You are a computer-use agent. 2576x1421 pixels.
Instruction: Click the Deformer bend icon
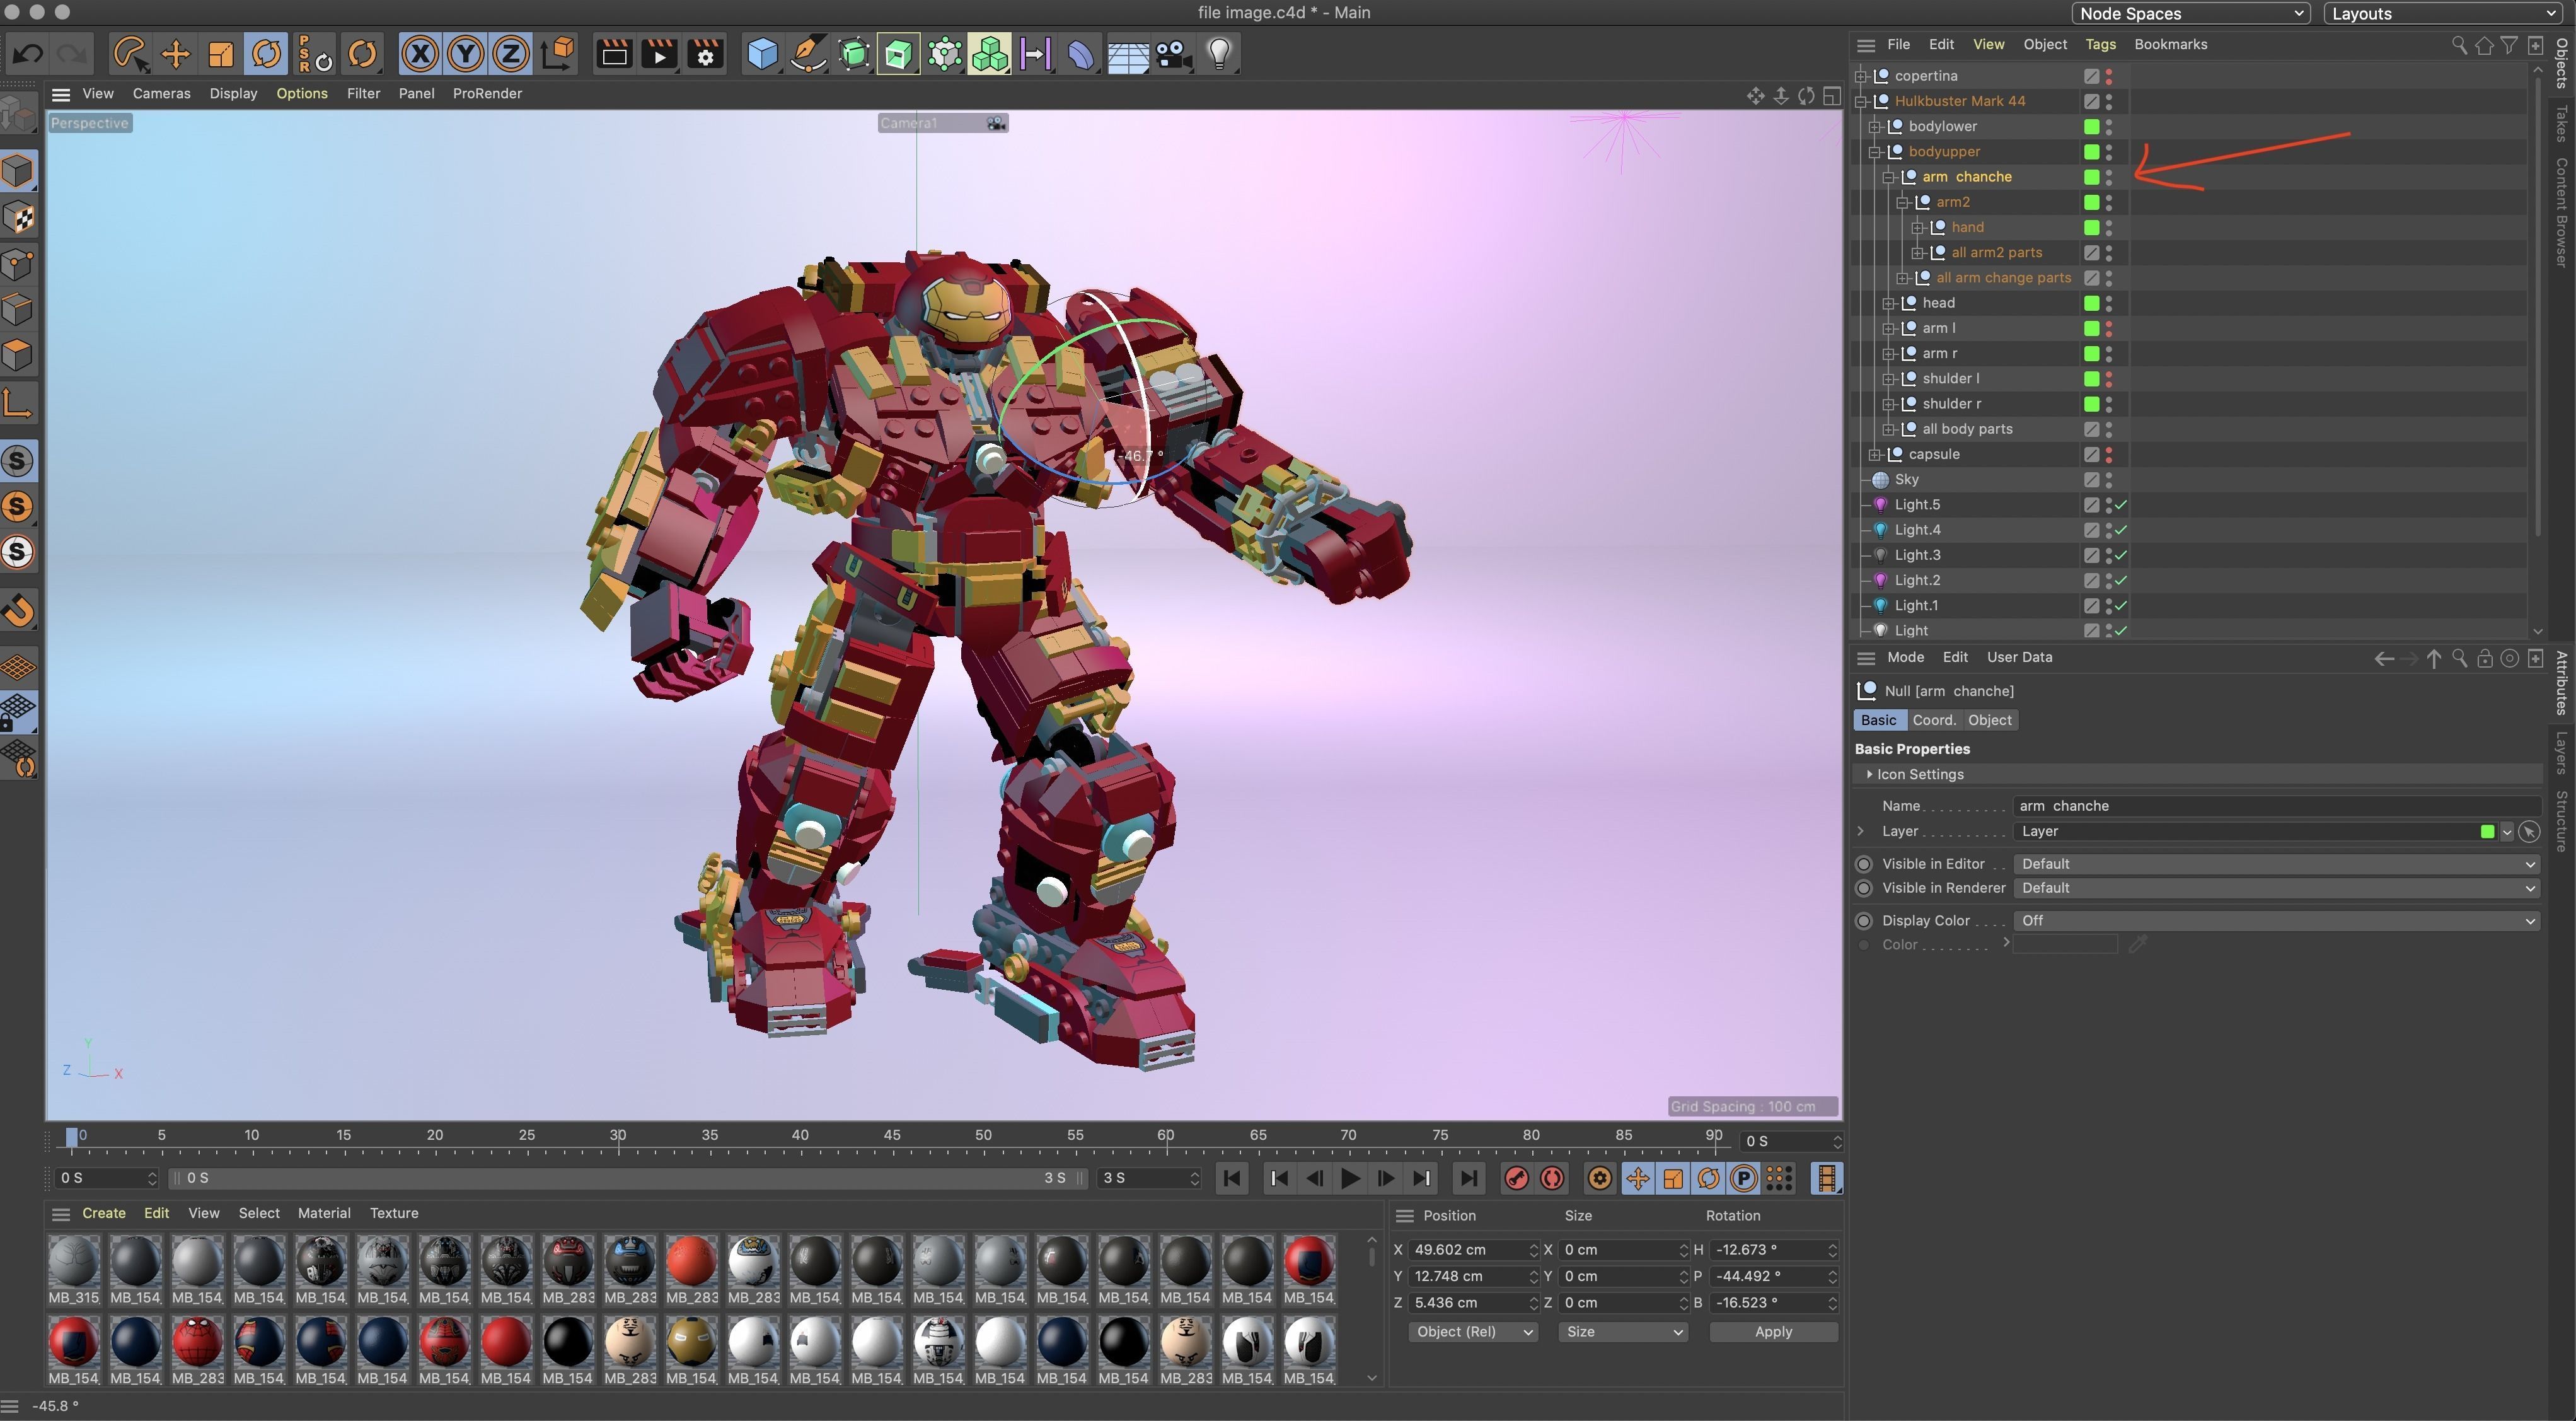1081,53
